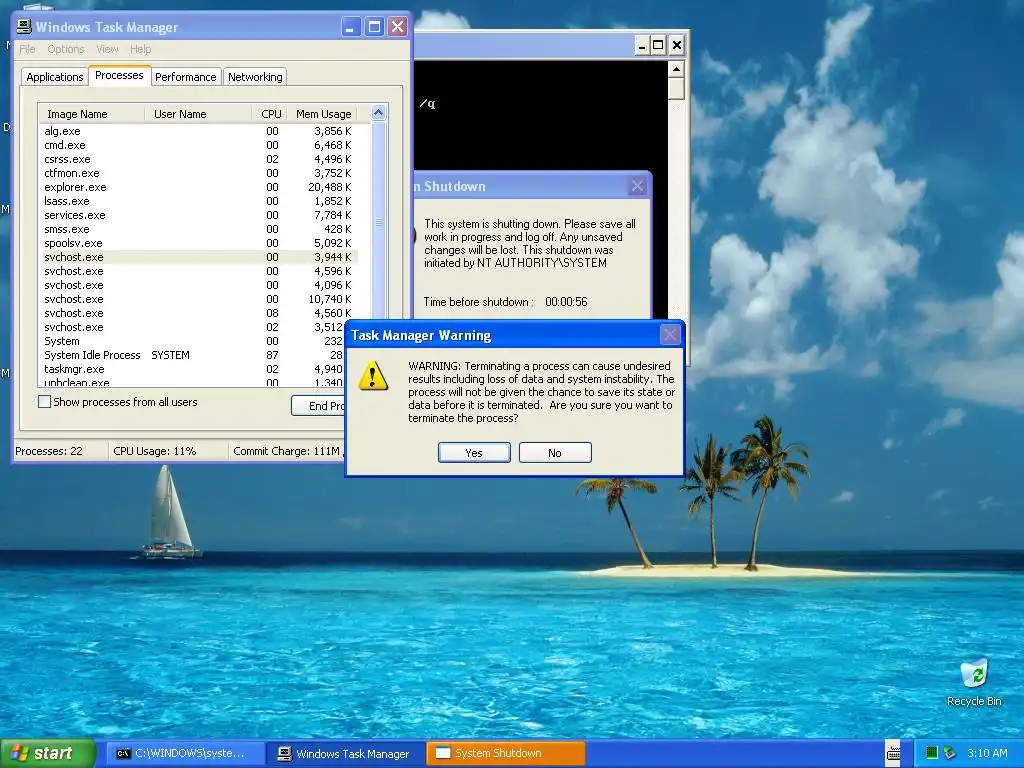Select the System Idle Process row

[x=192, y=355]
